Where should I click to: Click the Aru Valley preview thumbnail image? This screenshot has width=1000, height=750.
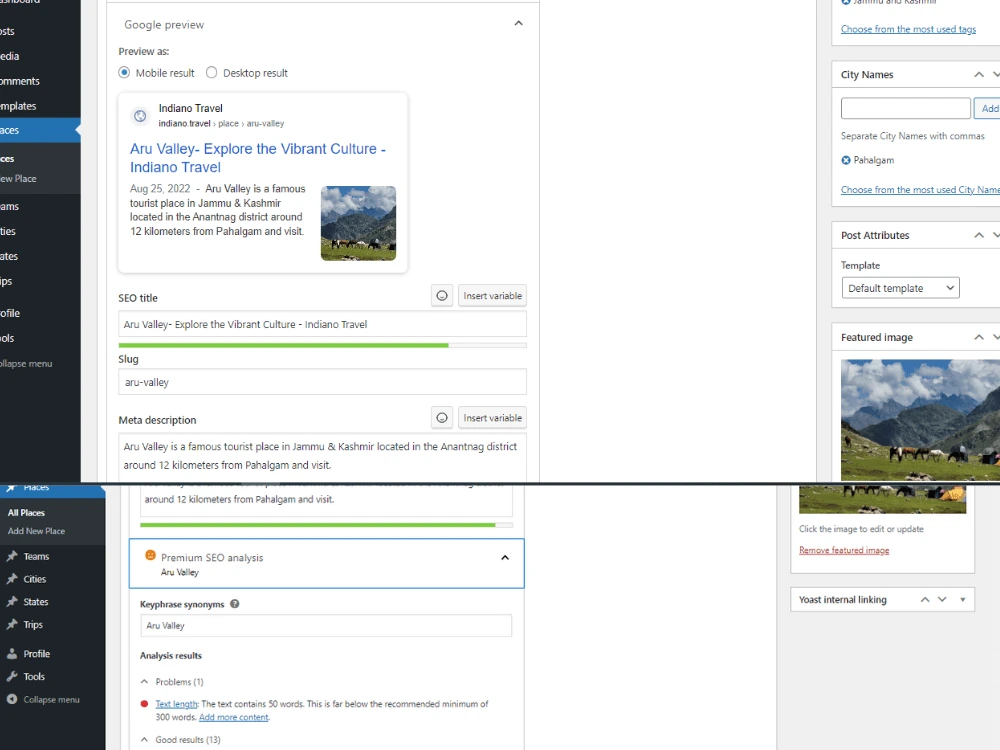358,223
